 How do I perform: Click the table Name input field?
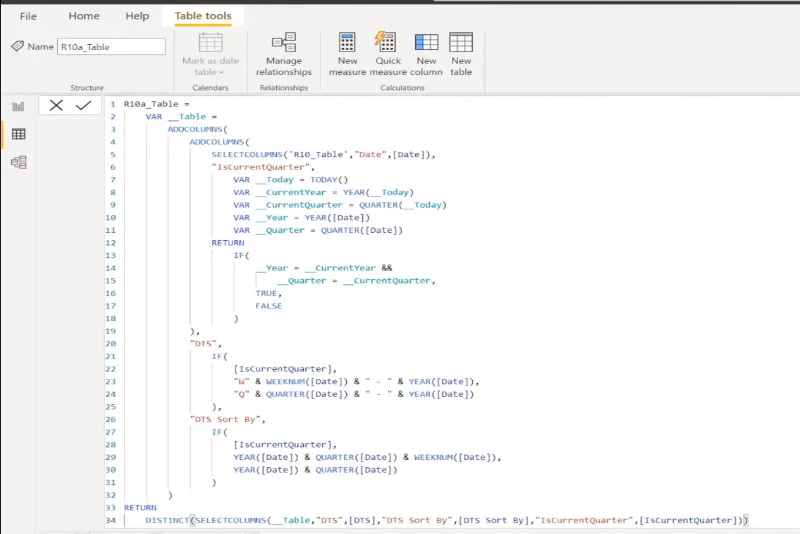[x=111, y=47]
